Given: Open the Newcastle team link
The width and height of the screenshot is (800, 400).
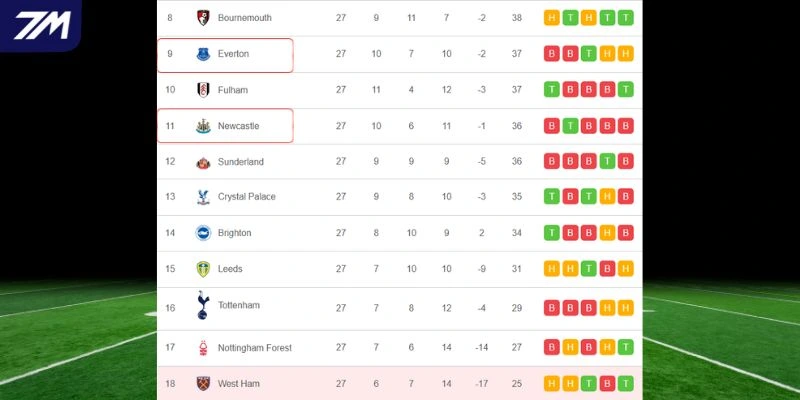Looking at the screenshot, I should (x=238, y=126).
